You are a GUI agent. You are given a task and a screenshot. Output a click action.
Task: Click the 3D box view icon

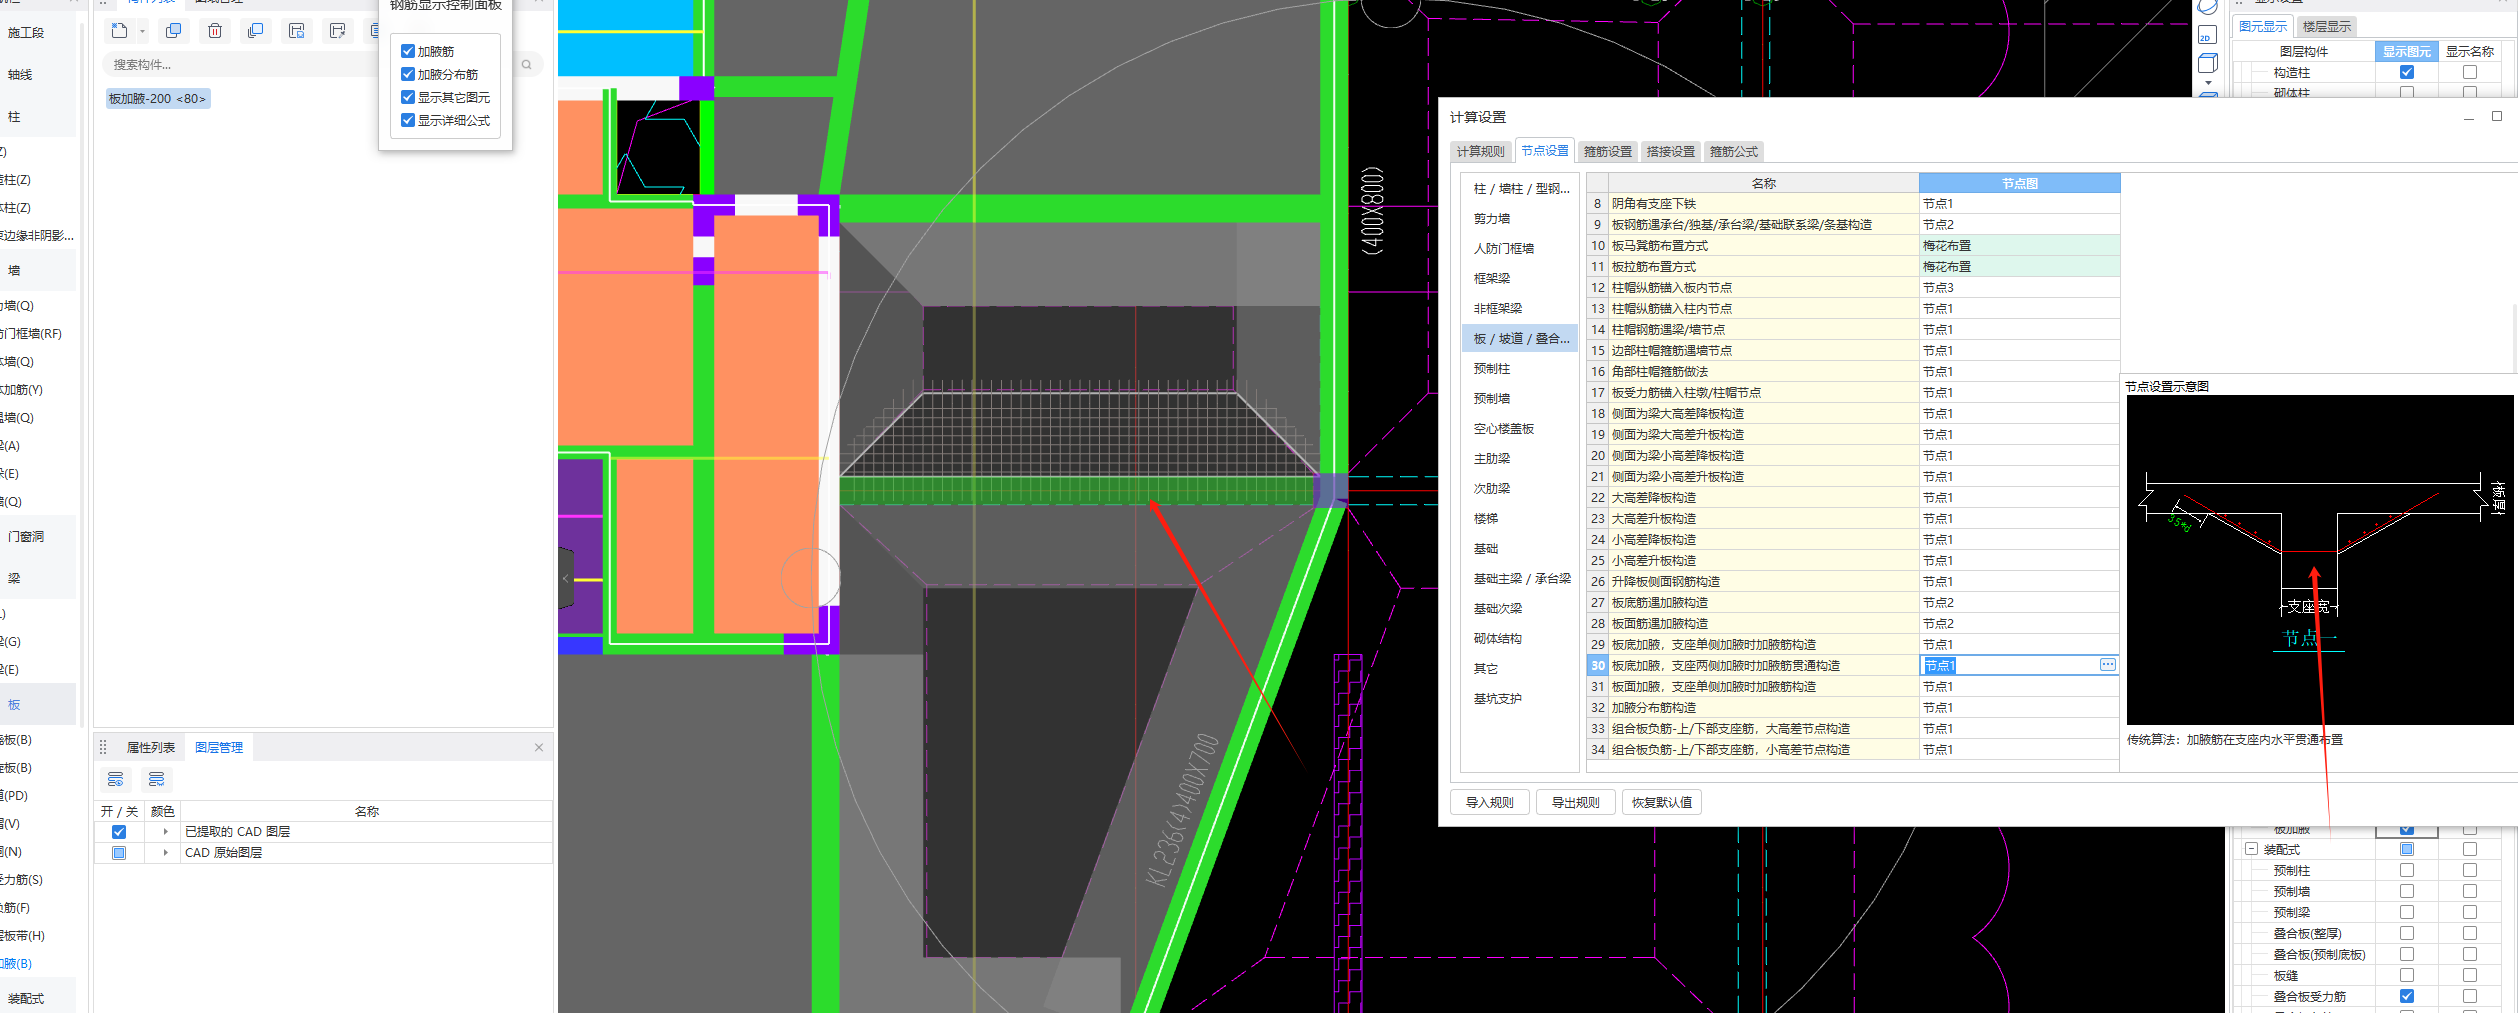point(2208,63)
